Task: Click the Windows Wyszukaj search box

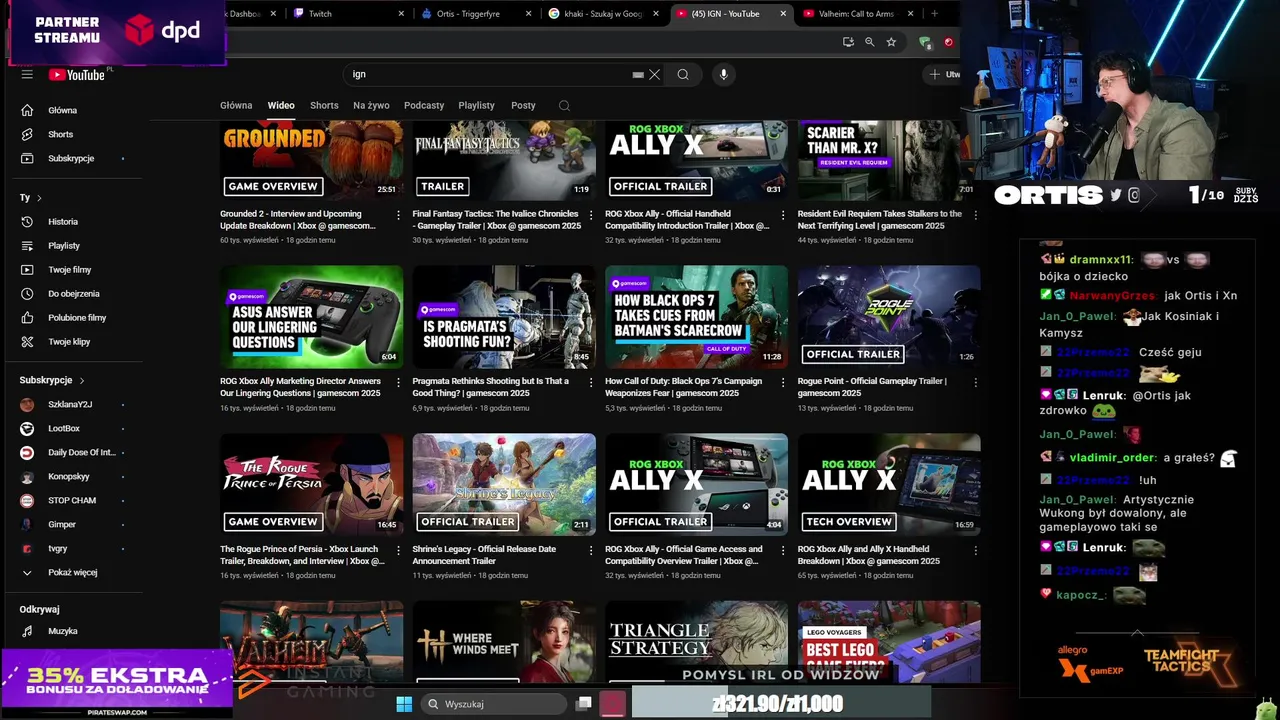Action: (495, 704)
